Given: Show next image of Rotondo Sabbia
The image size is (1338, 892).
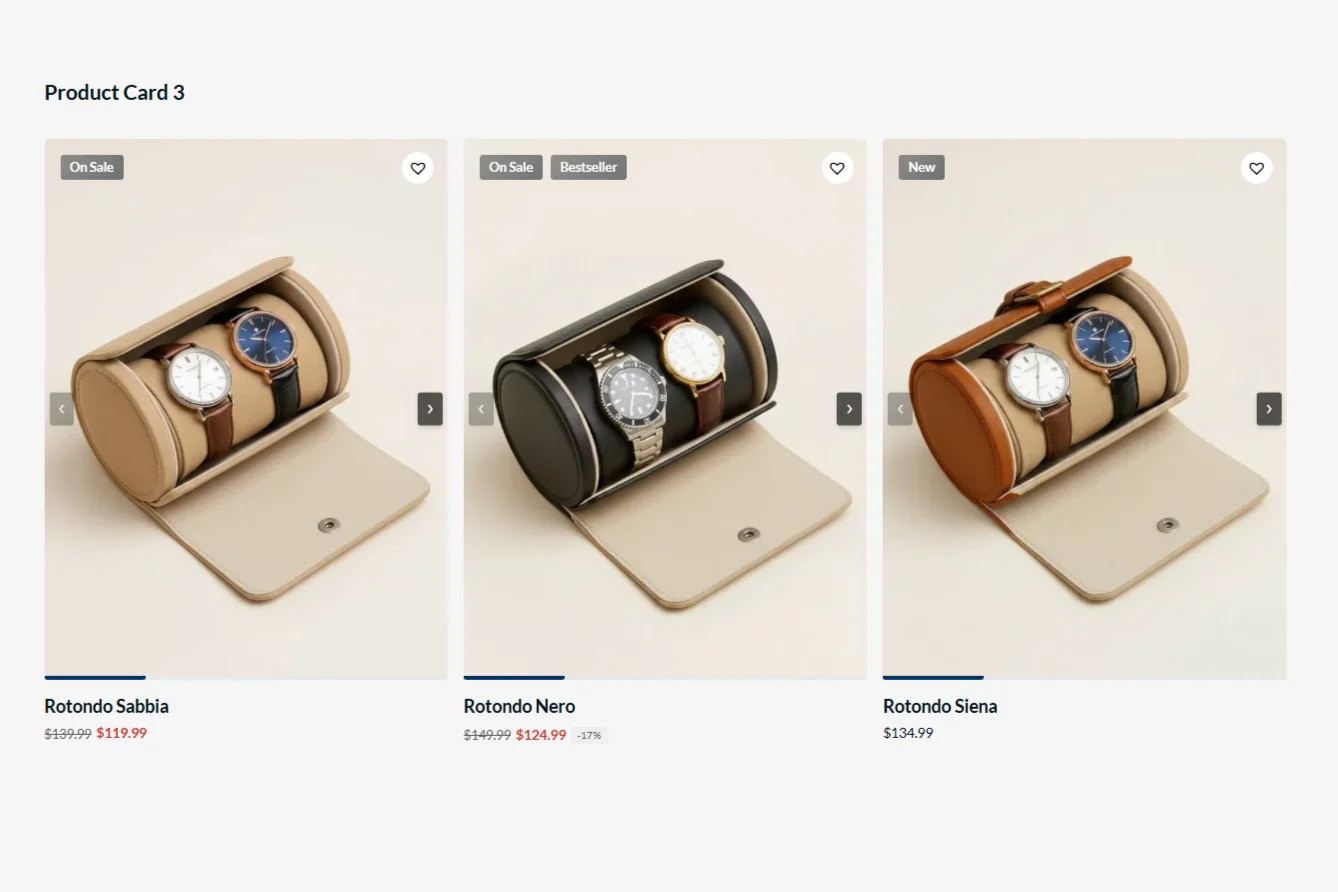Looking at the screenshot, I should pyautogui.click(x=430, y=409).
